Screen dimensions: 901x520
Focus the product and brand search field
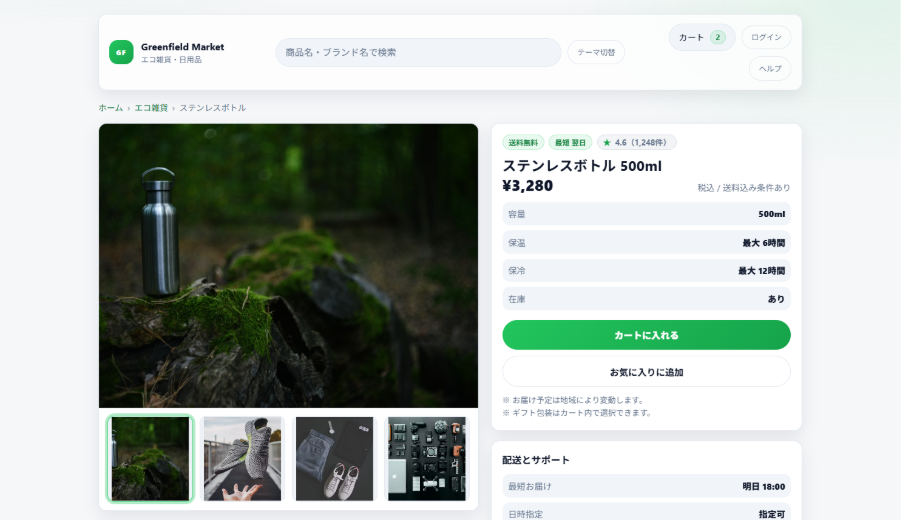[x=418, y=52]
